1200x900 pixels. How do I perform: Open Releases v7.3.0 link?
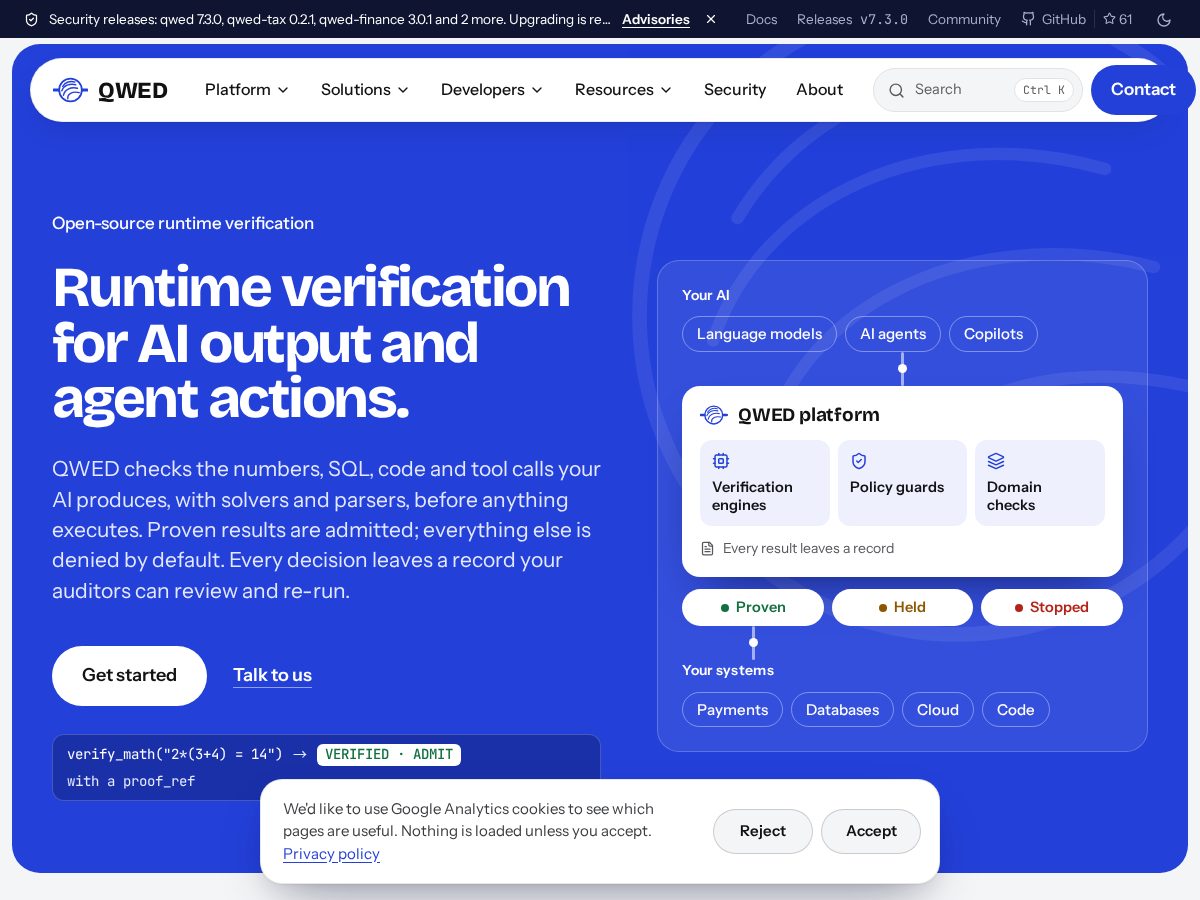pyautogui.click(x=852, y=19)
